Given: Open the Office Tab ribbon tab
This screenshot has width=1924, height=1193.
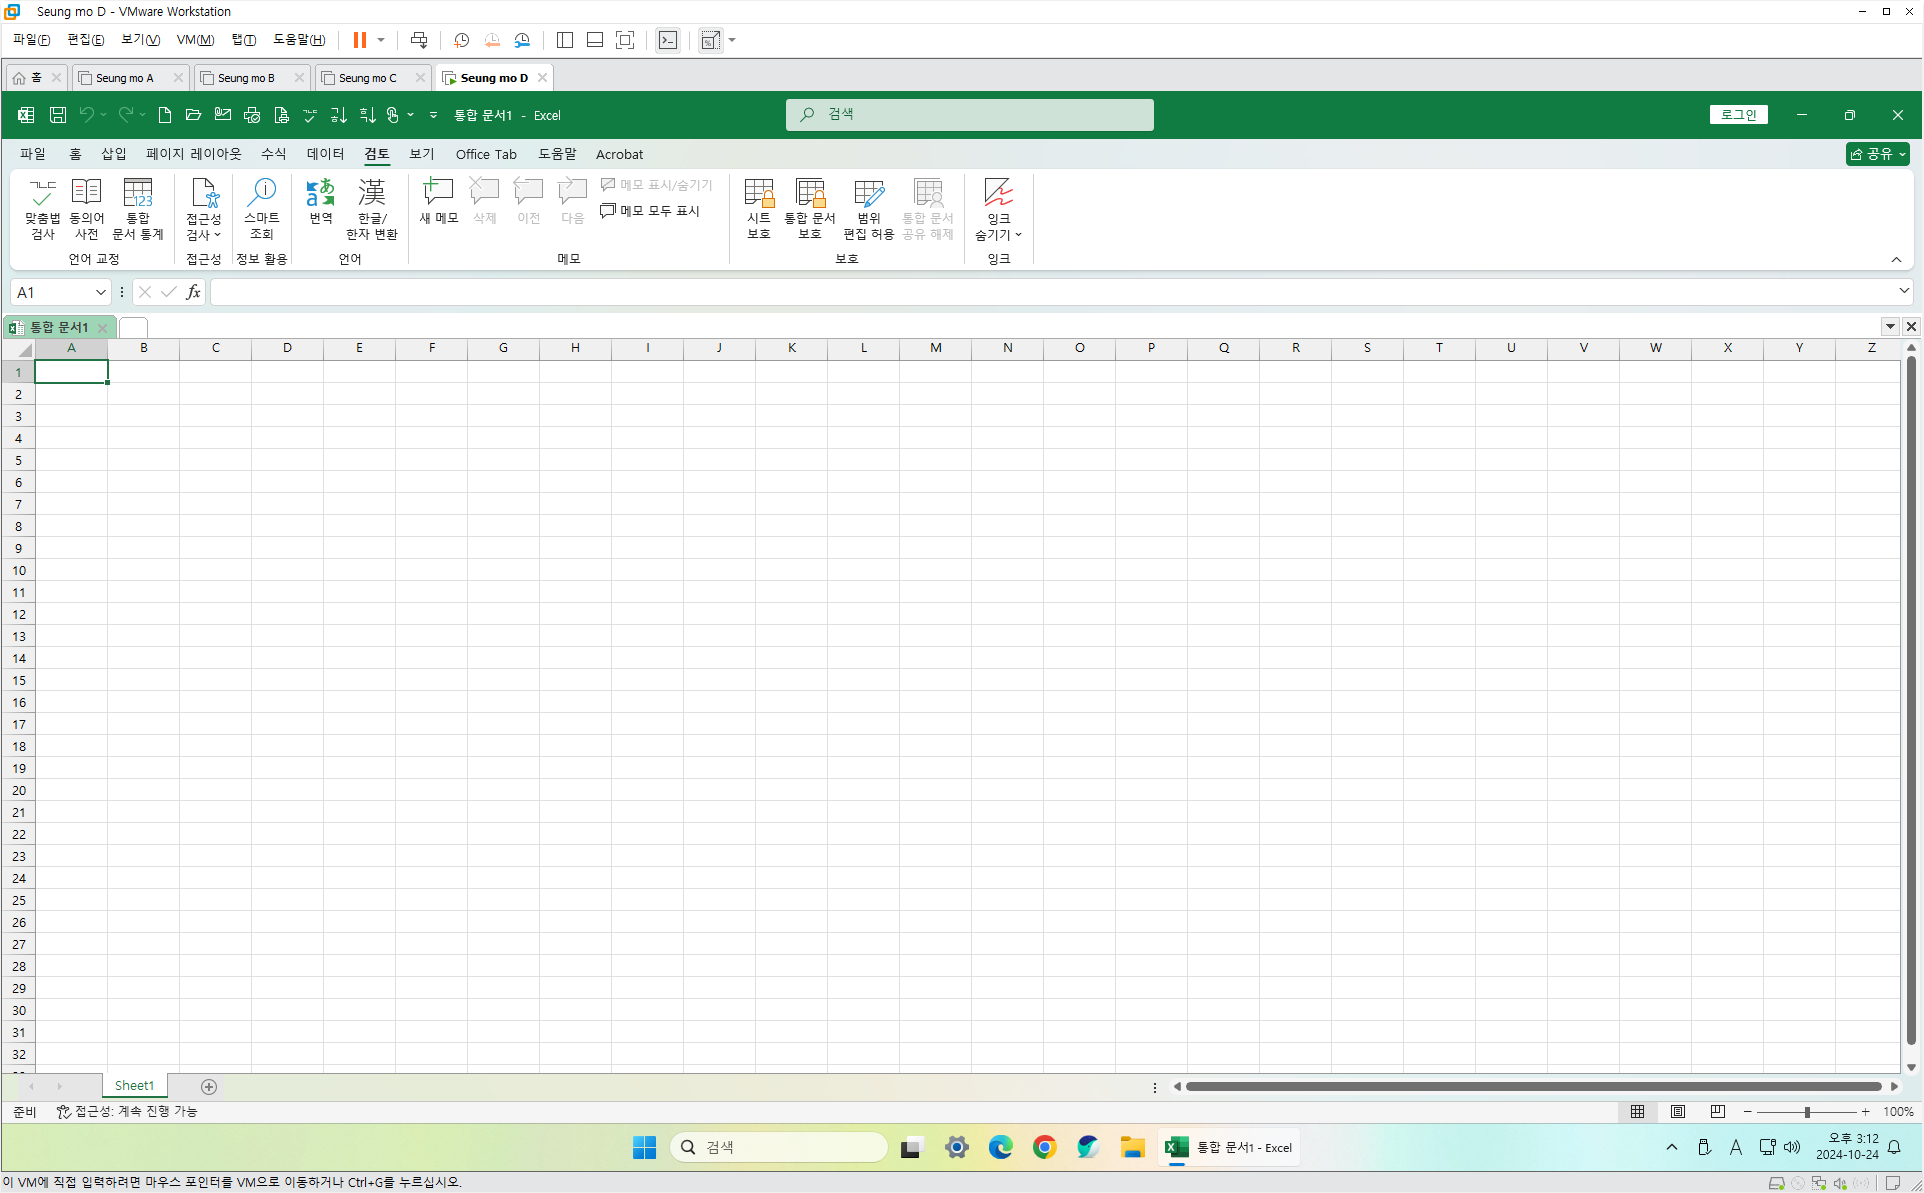Looking at the screenshot, I should [486, 154].
